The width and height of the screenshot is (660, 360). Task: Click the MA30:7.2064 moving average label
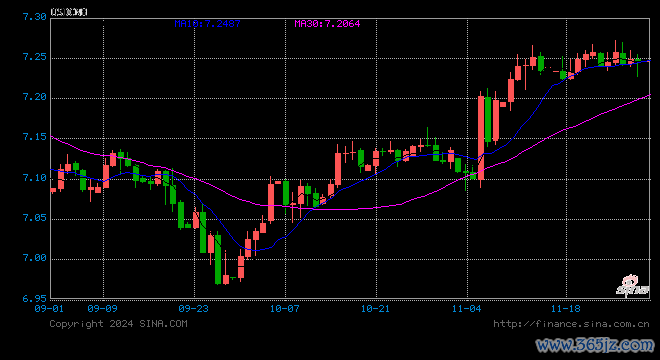coord(327,24)
